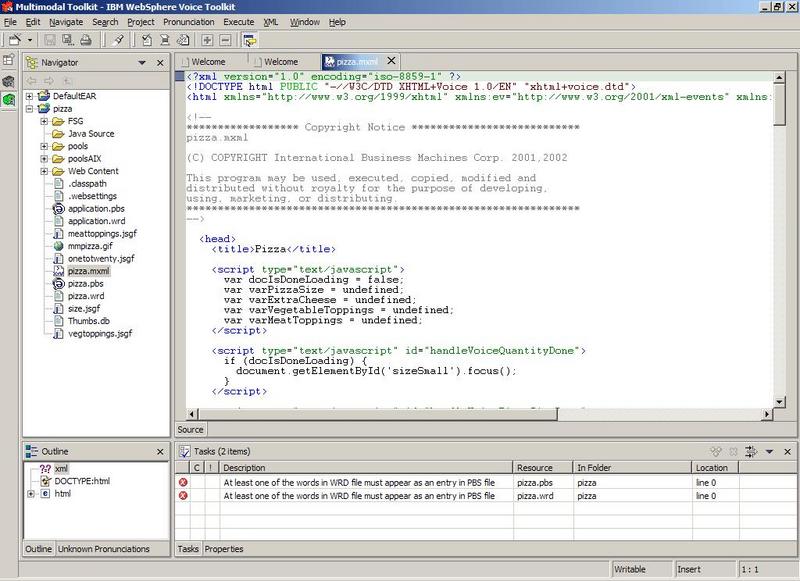Click the minus Collapse toolbar icon
The height and width of the screenshot is (581, 800).
point(226,40)
